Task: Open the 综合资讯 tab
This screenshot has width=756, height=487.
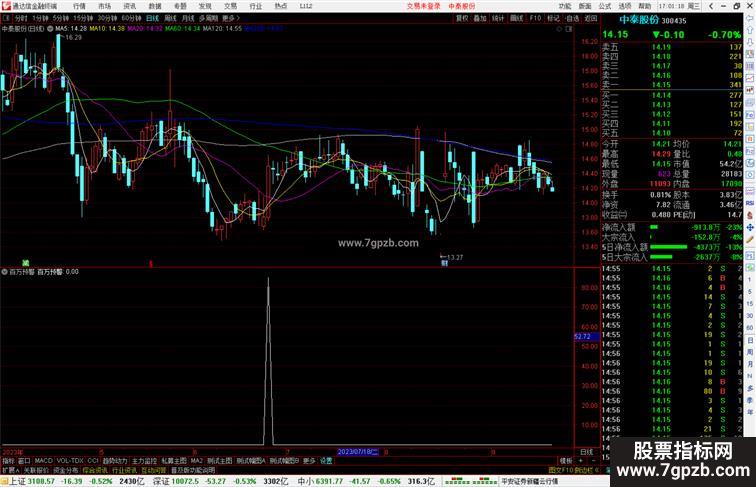Action: (x=95, y=470)
